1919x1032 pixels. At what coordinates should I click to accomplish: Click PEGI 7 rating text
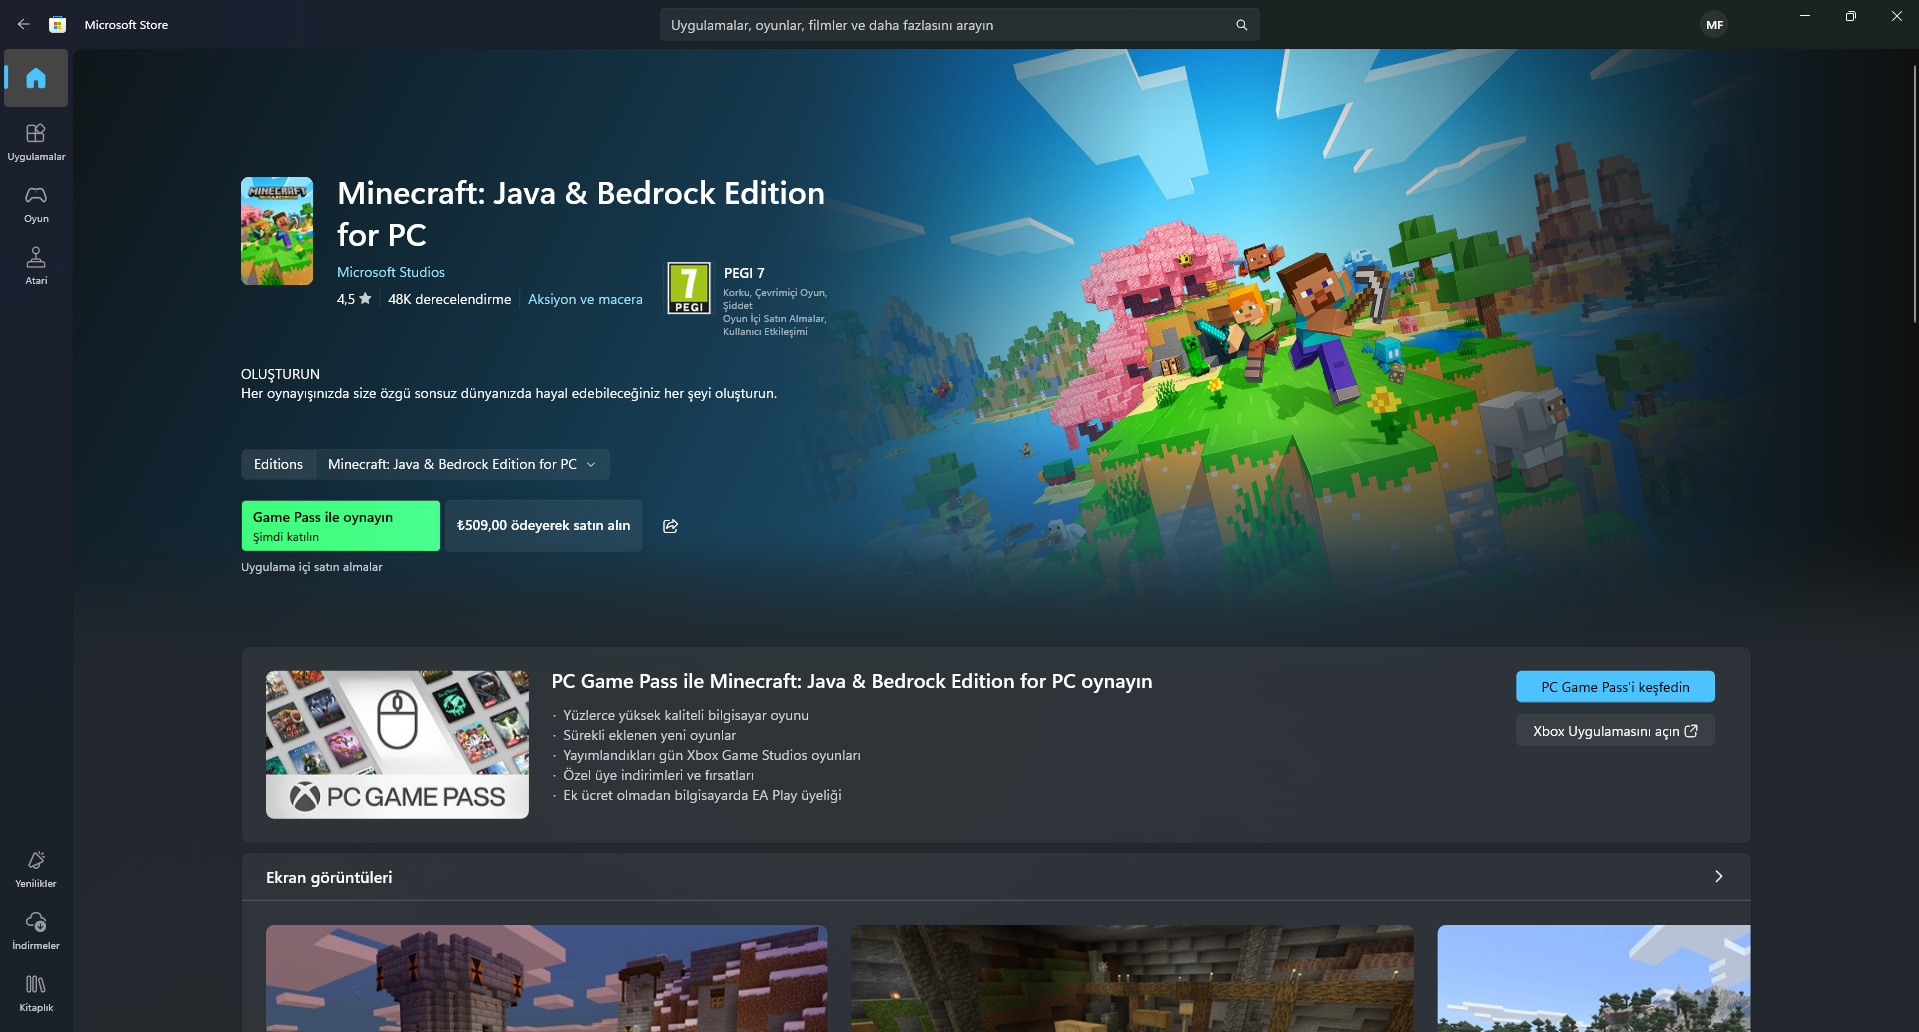[x=744, y=273]
